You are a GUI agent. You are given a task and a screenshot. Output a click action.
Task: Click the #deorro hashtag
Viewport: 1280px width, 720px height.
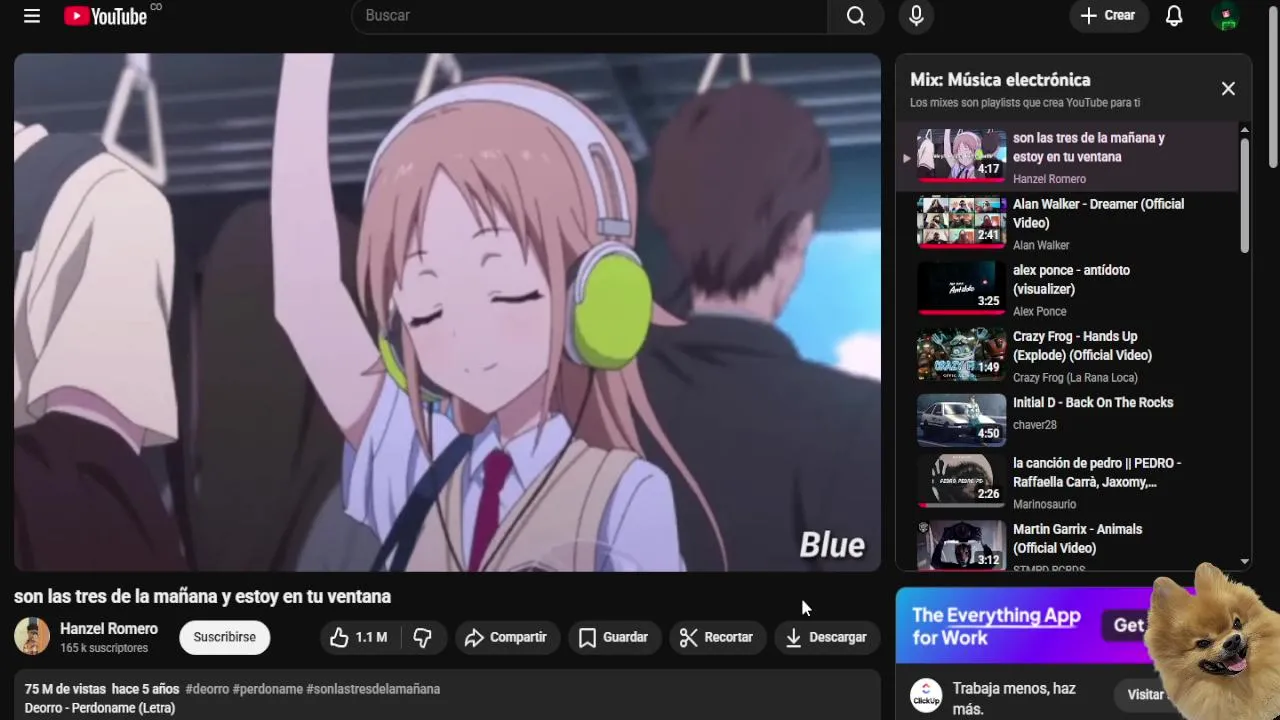[x=207, y=689]
